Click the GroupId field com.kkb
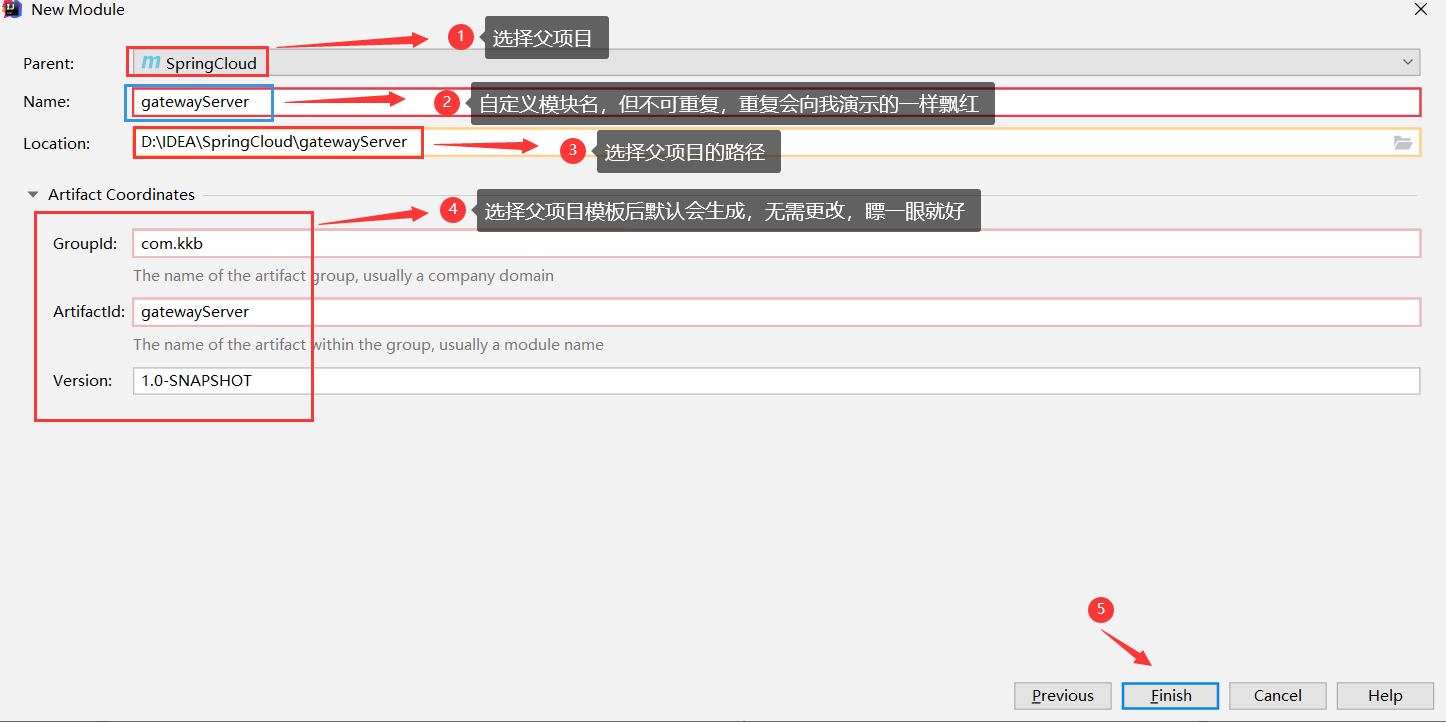 coord(776,243)
